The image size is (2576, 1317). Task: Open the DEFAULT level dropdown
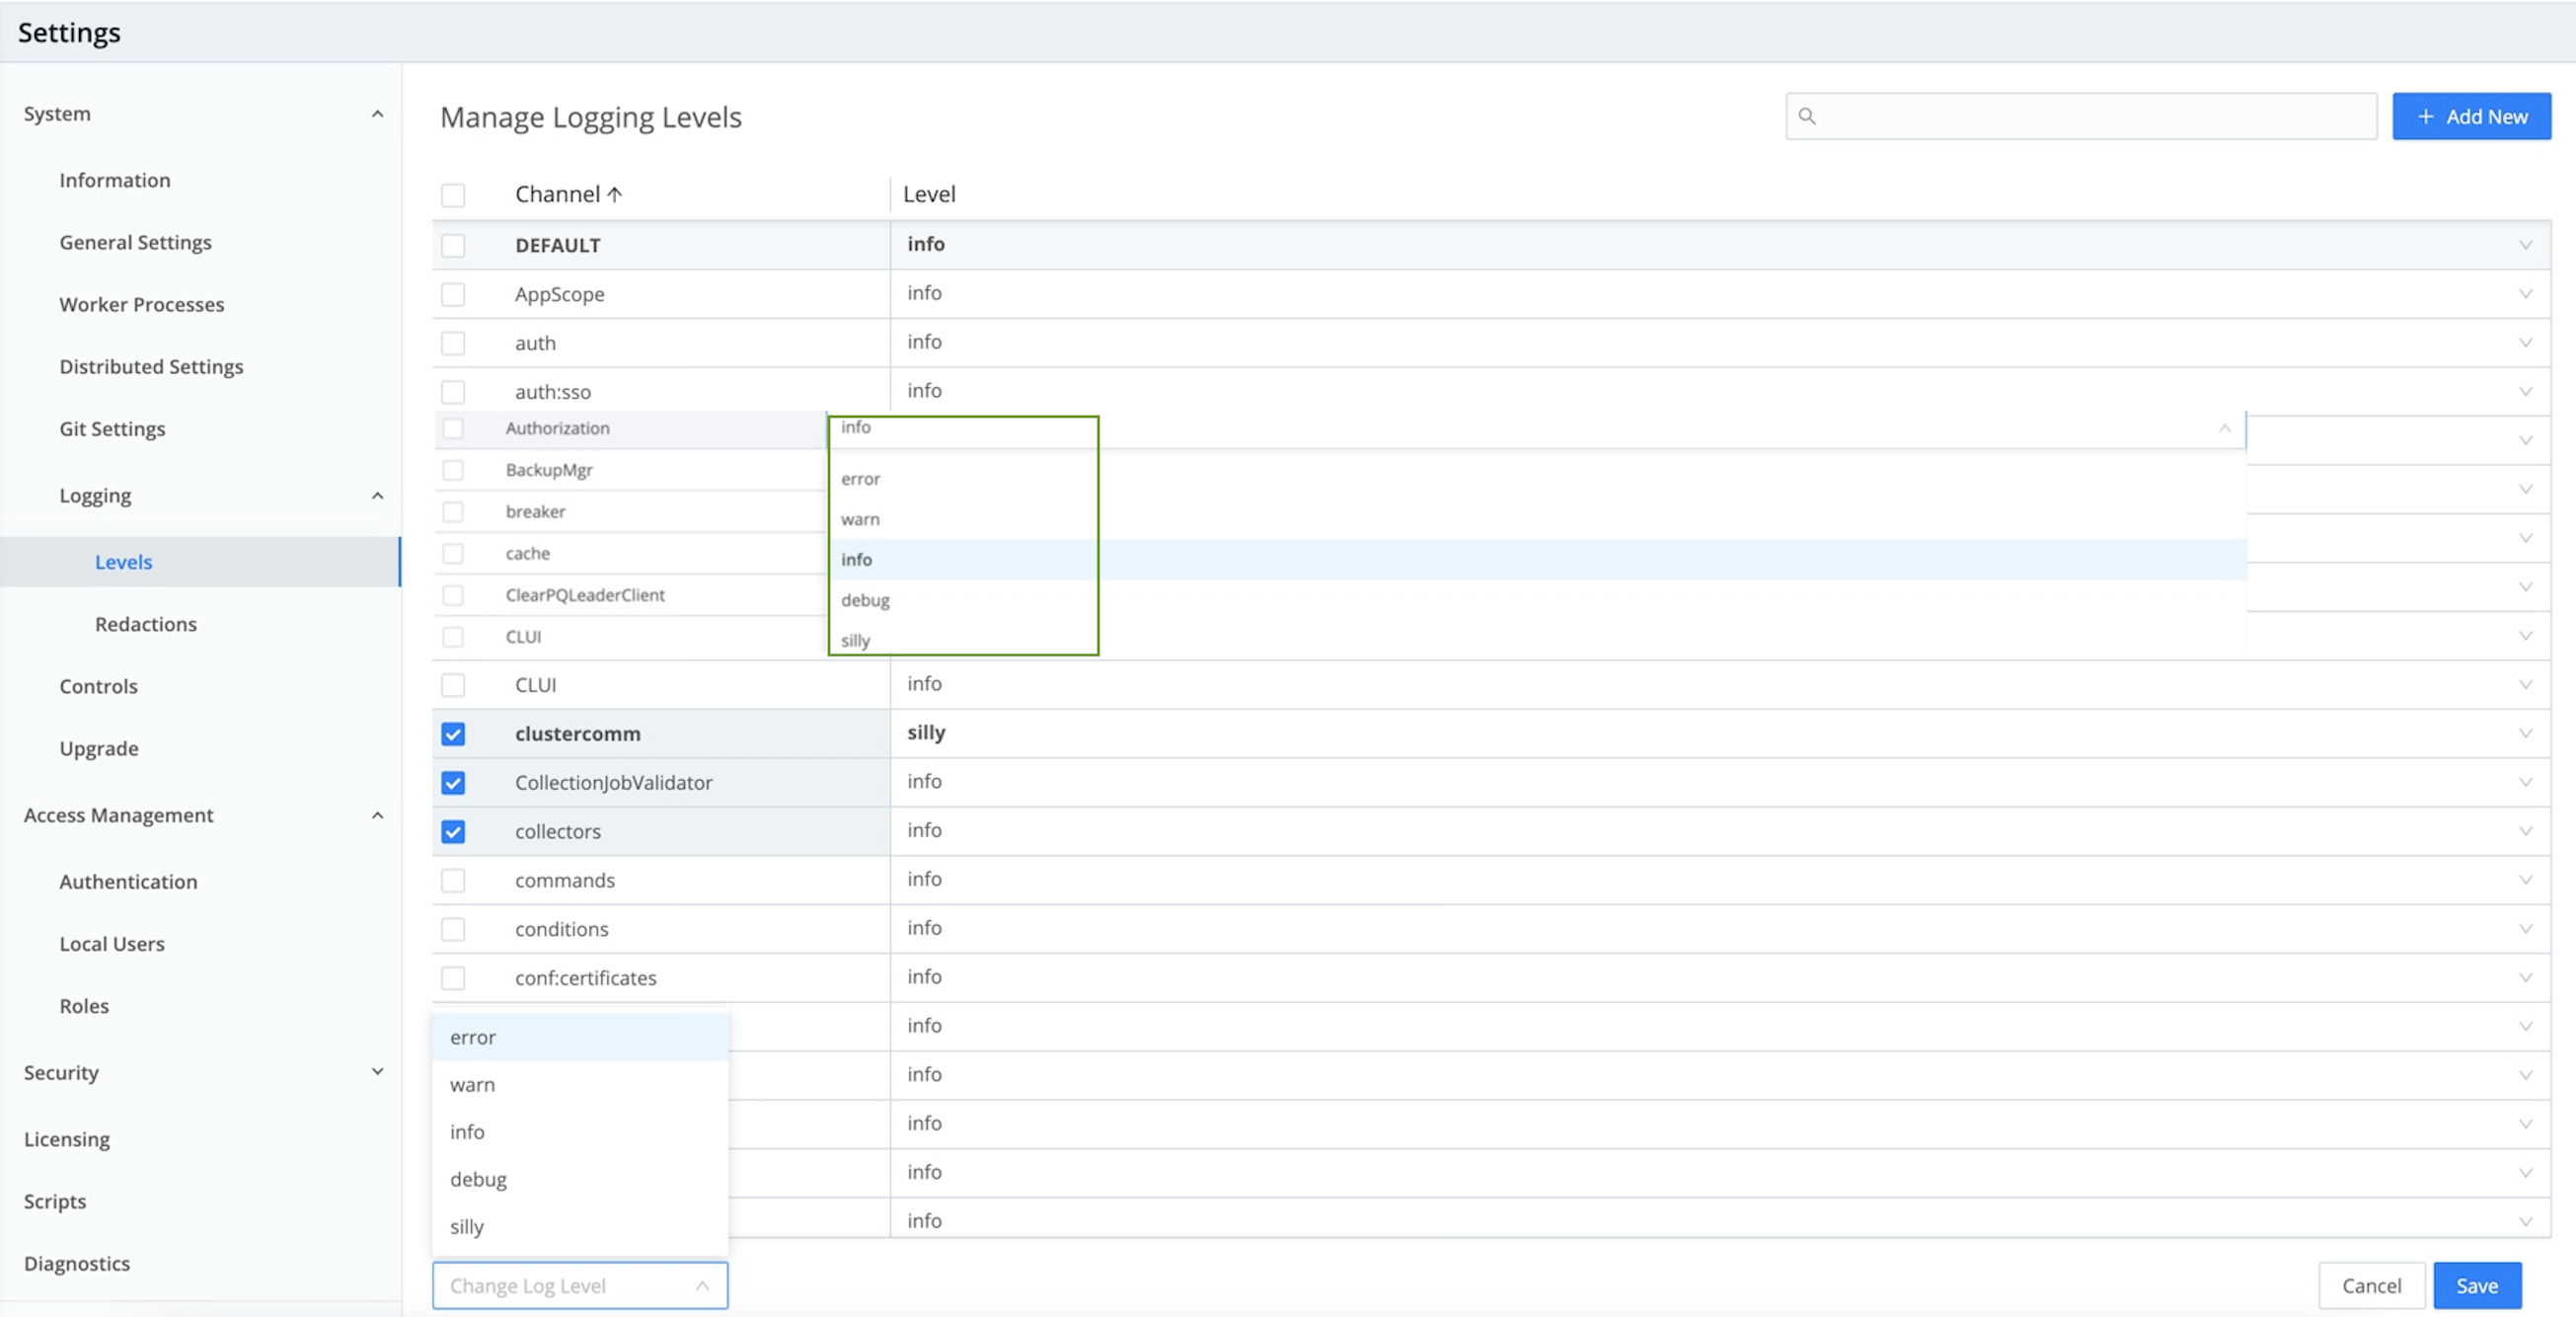tap(2525, 244)
